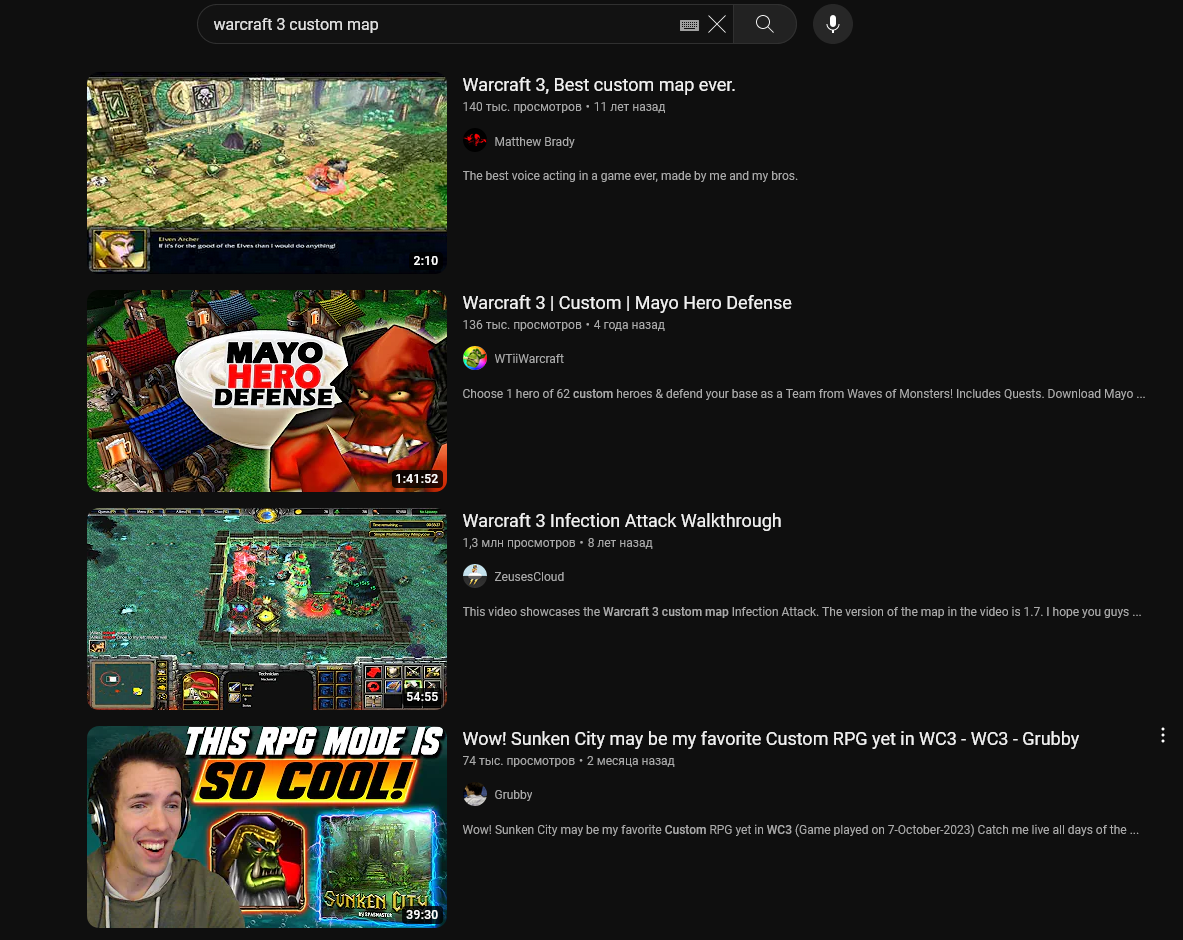This screenshot has height=940, width=1183.
Task: Click the 39:30 duration badge
Action: [x=422, y=914]
